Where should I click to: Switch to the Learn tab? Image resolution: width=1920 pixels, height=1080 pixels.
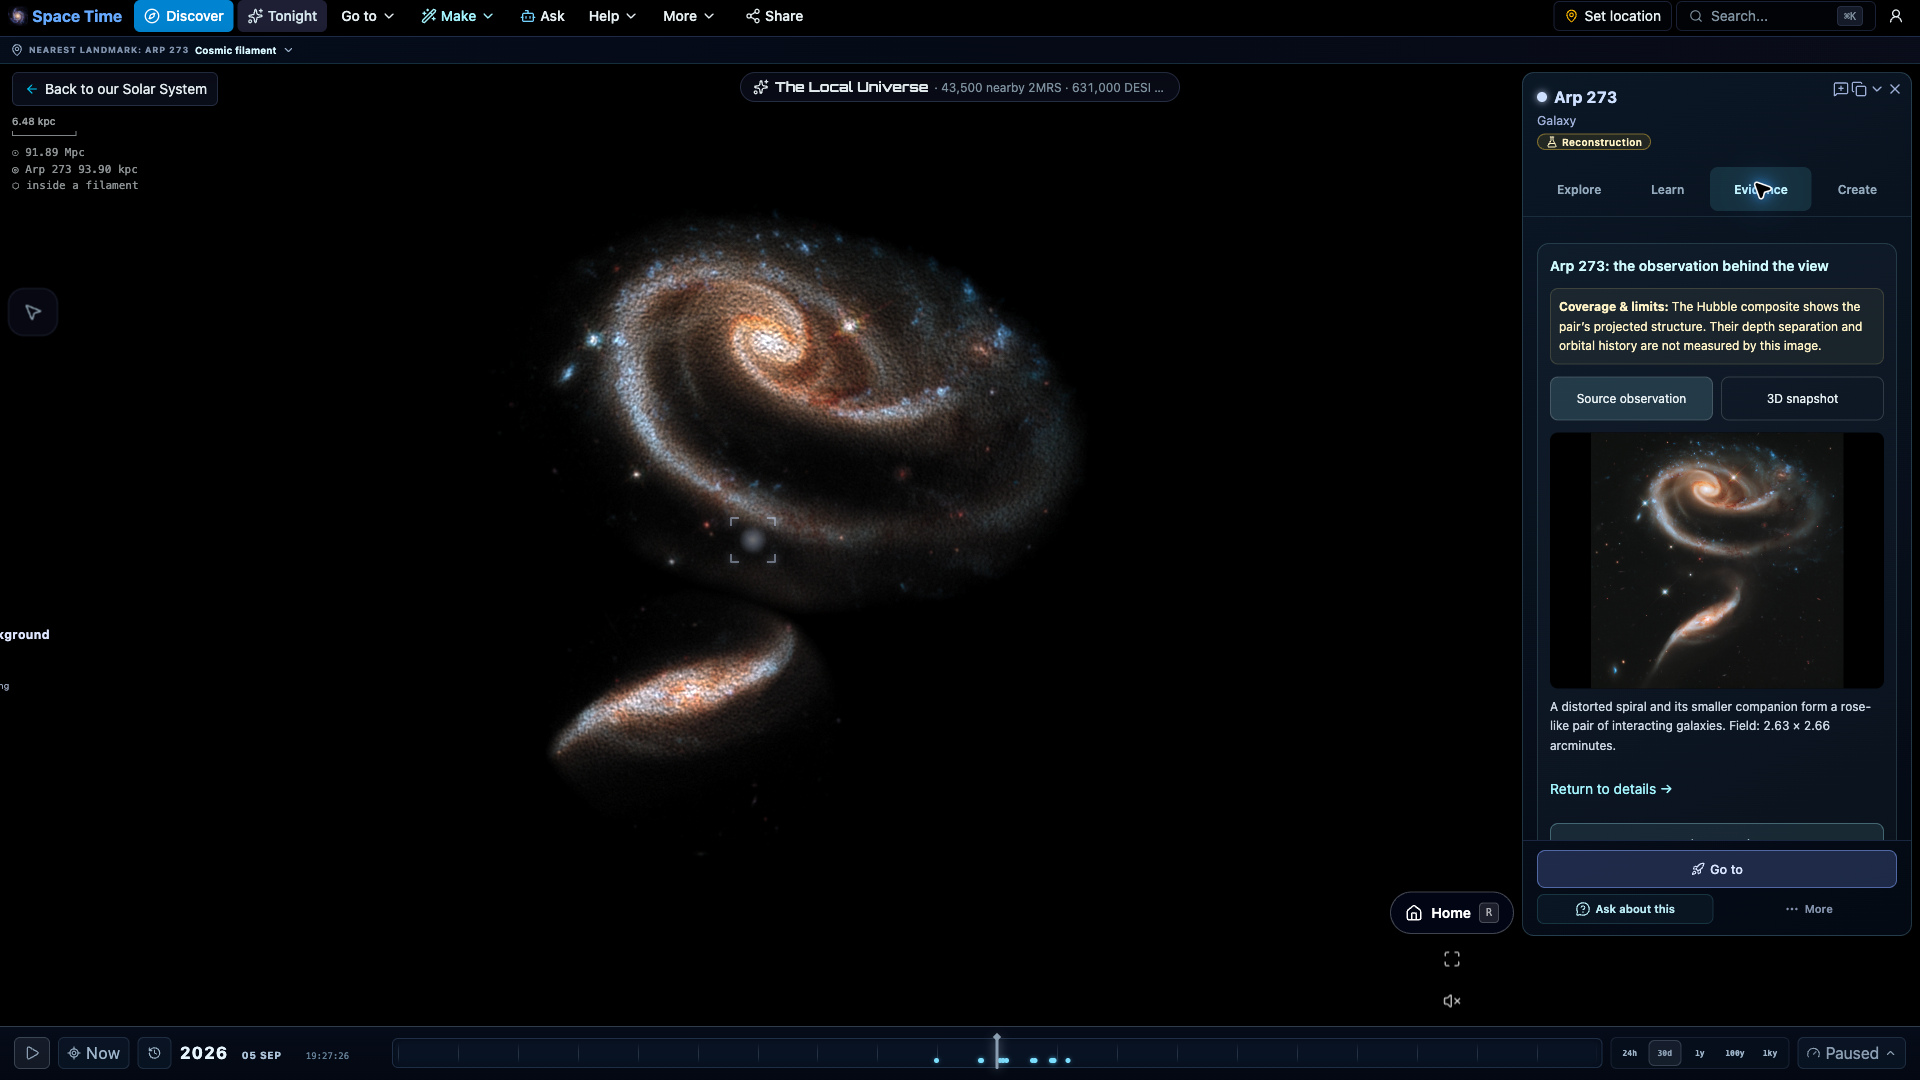1667,189
